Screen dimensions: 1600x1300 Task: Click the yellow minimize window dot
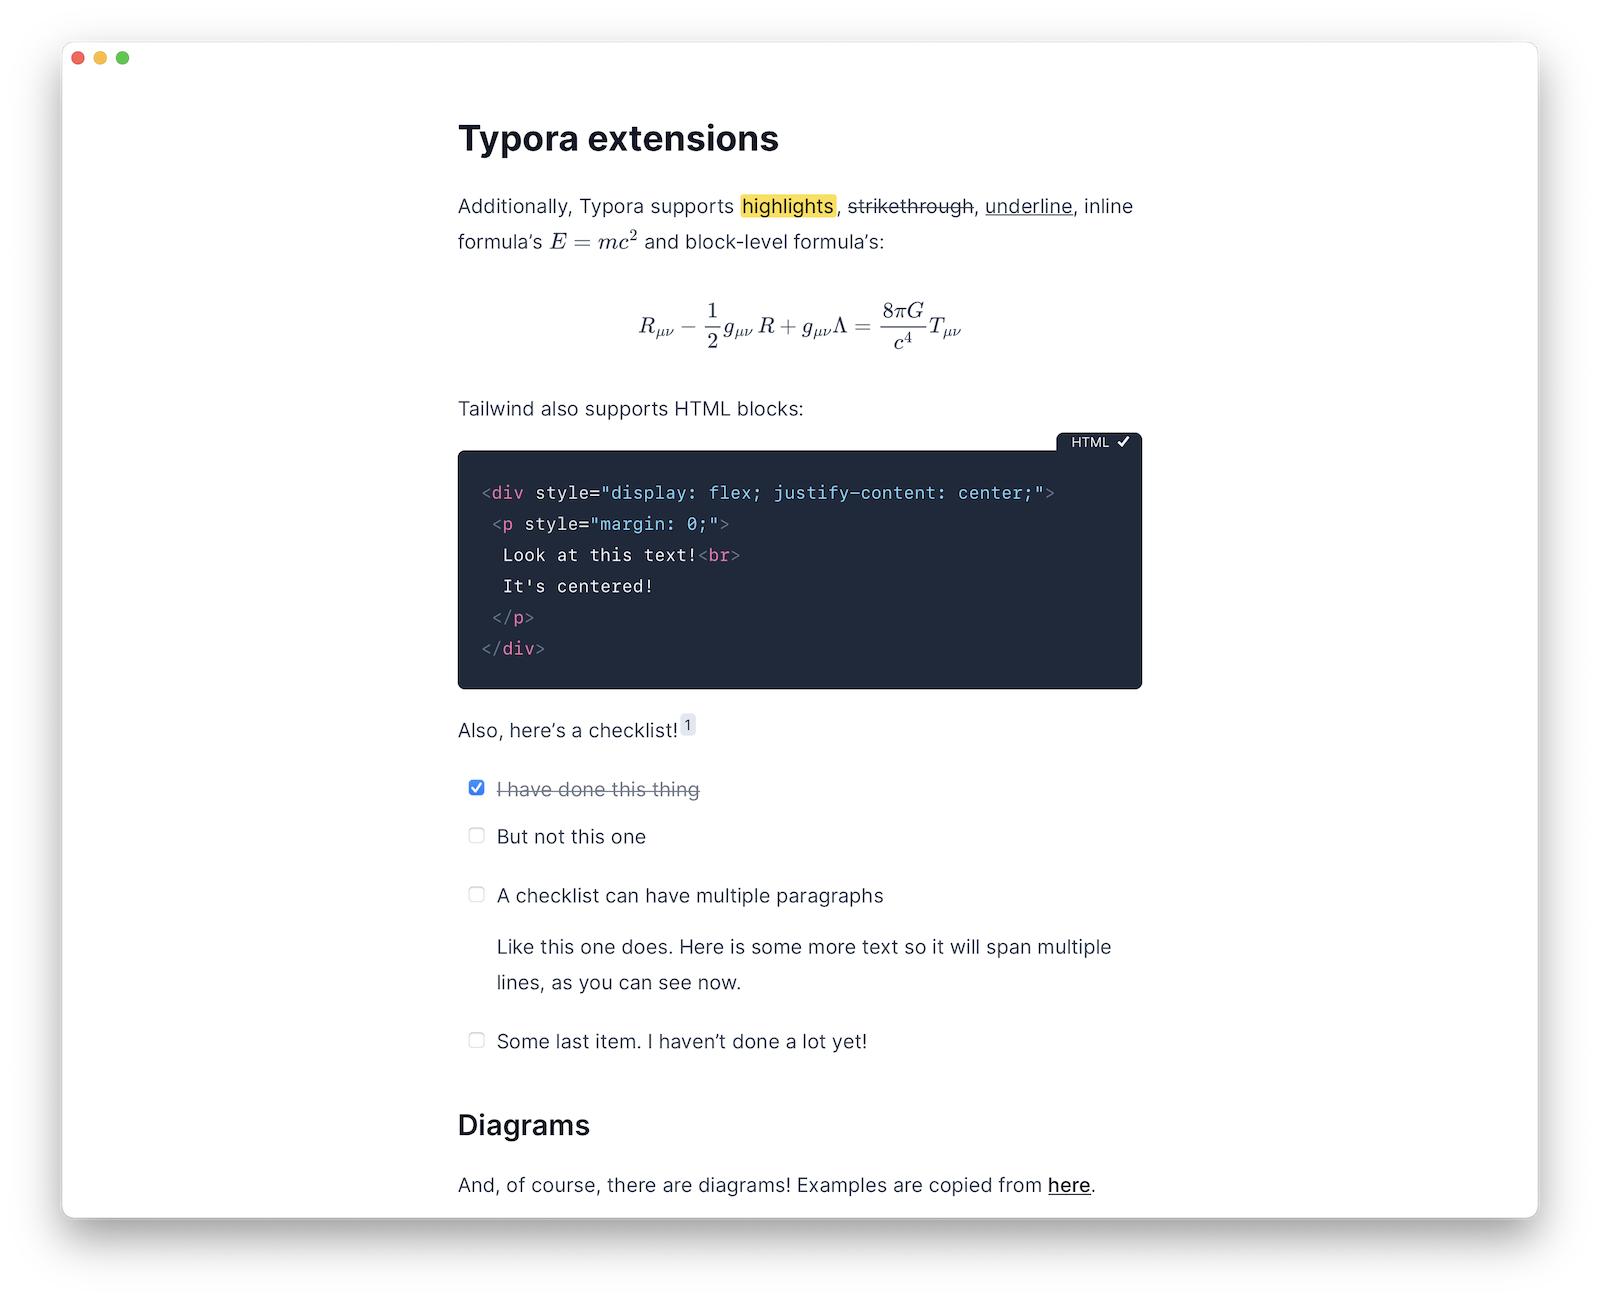(100, 58)
